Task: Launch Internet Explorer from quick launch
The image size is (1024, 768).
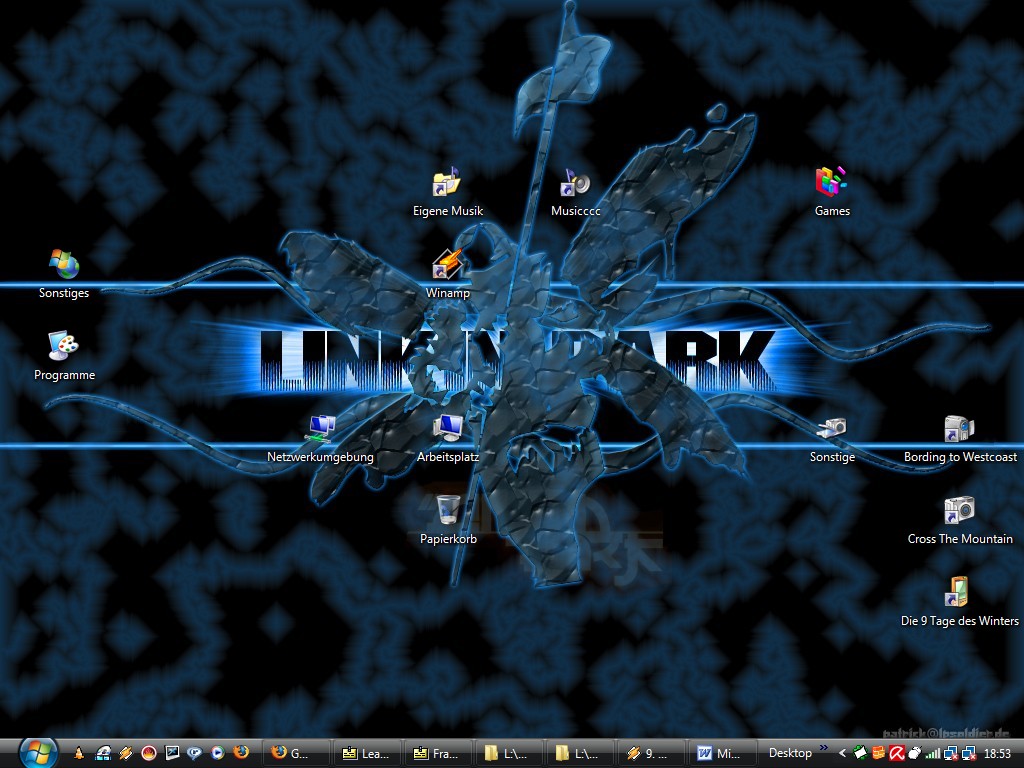Action: click(103, 753)
